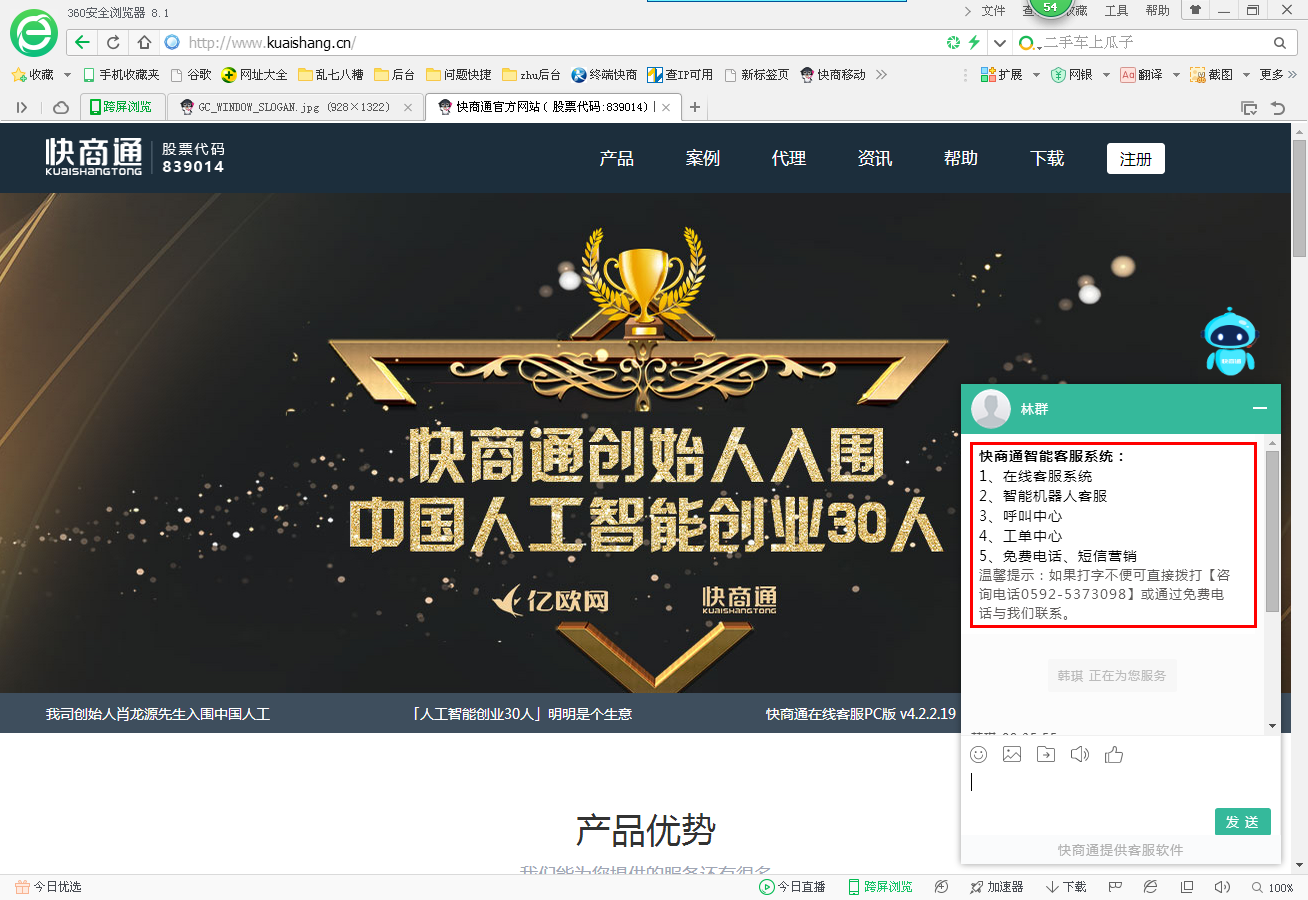Open the 产品 site navigation item
The image size is (1308, 900).
point(617,158)
